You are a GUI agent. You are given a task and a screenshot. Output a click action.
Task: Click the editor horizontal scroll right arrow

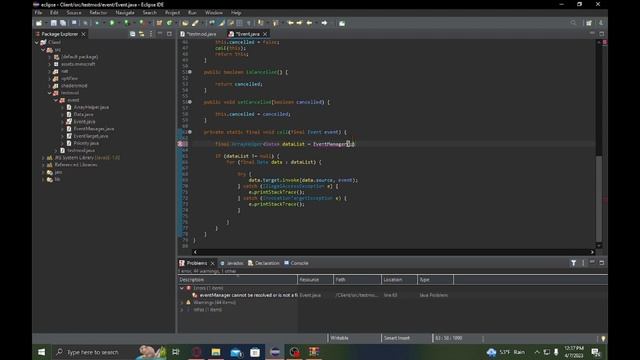[592, 252]
